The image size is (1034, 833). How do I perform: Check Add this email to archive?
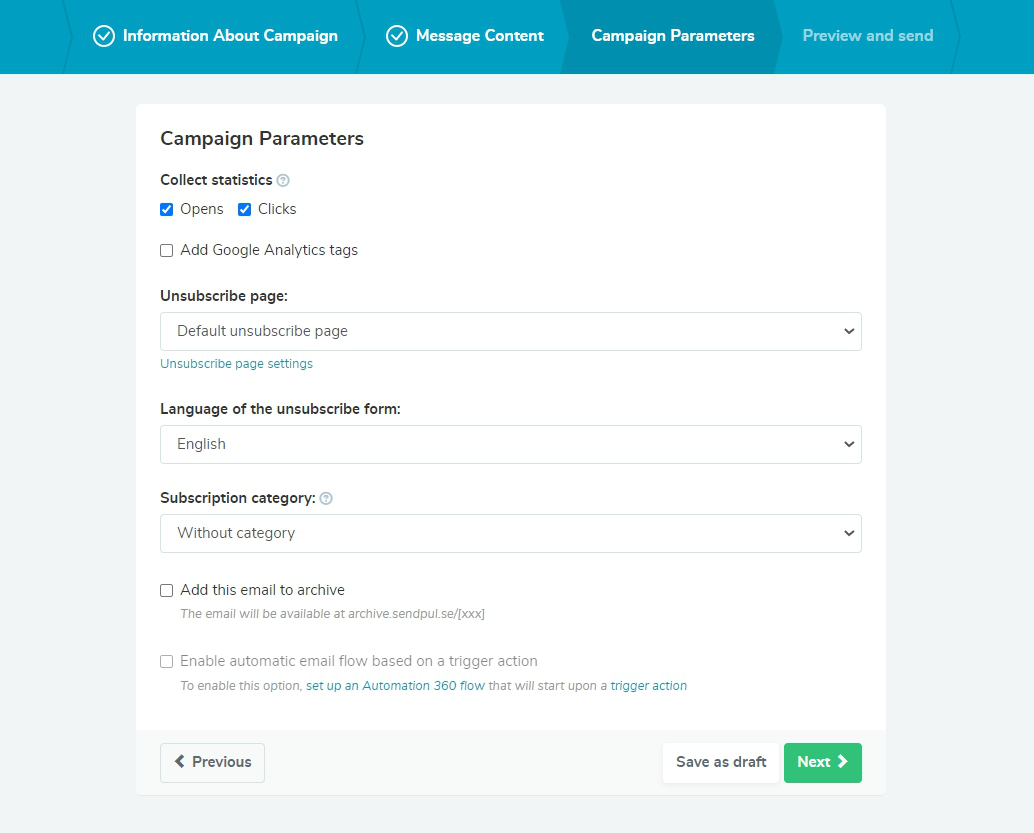coord(166,590)
